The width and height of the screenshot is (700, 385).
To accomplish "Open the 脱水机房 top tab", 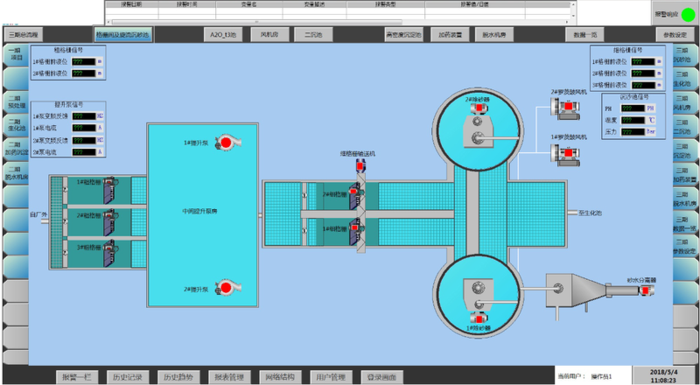I will click(x=494, y=34).
